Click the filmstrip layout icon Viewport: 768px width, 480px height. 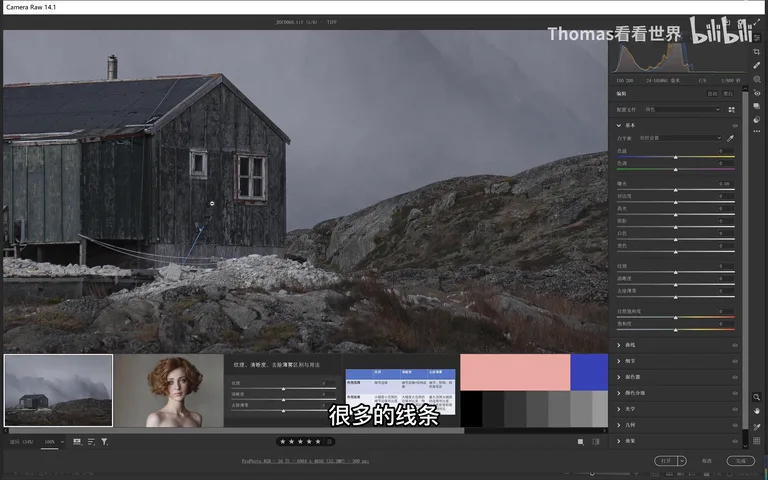77,442
